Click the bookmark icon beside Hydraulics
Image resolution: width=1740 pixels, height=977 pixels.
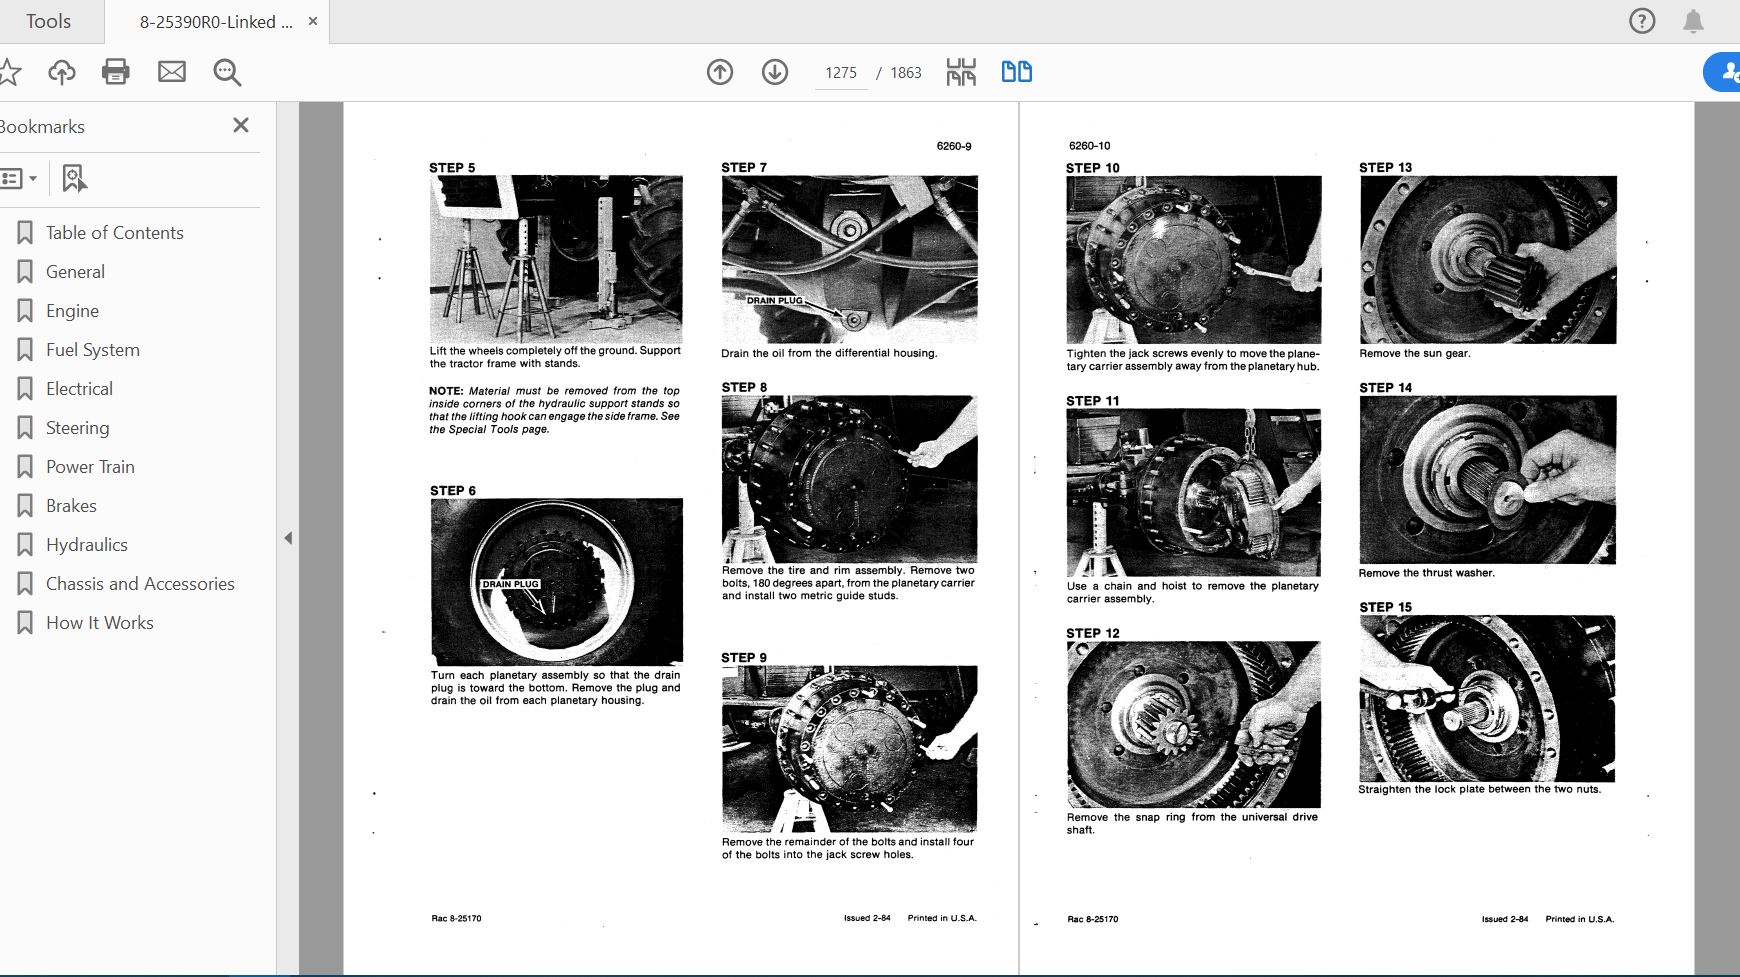pyautogui.click(x=25, y=545)
